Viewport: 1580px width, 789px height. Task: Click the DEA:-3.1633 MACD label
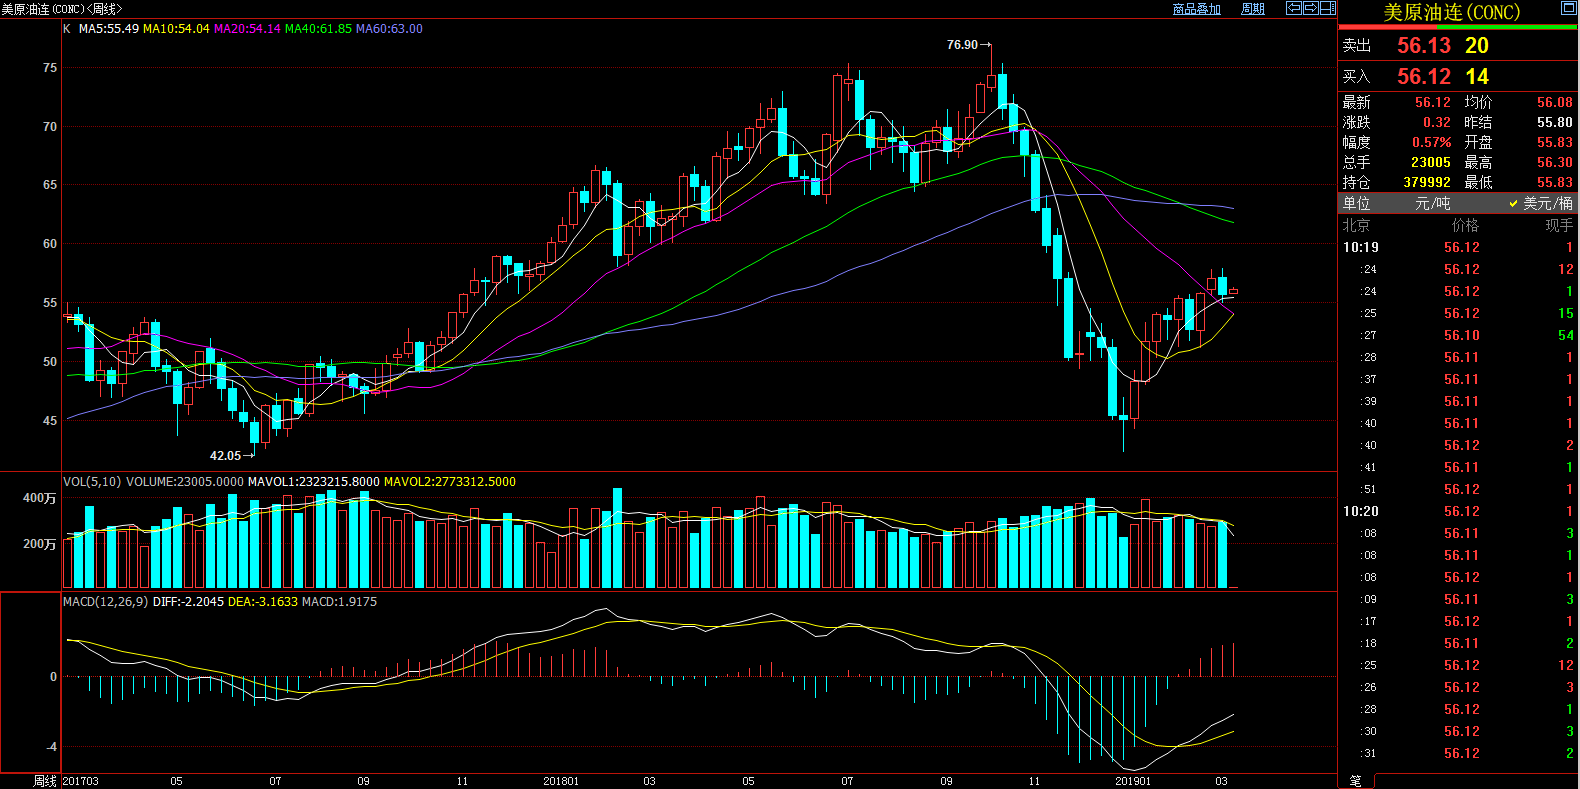(263, 602)
